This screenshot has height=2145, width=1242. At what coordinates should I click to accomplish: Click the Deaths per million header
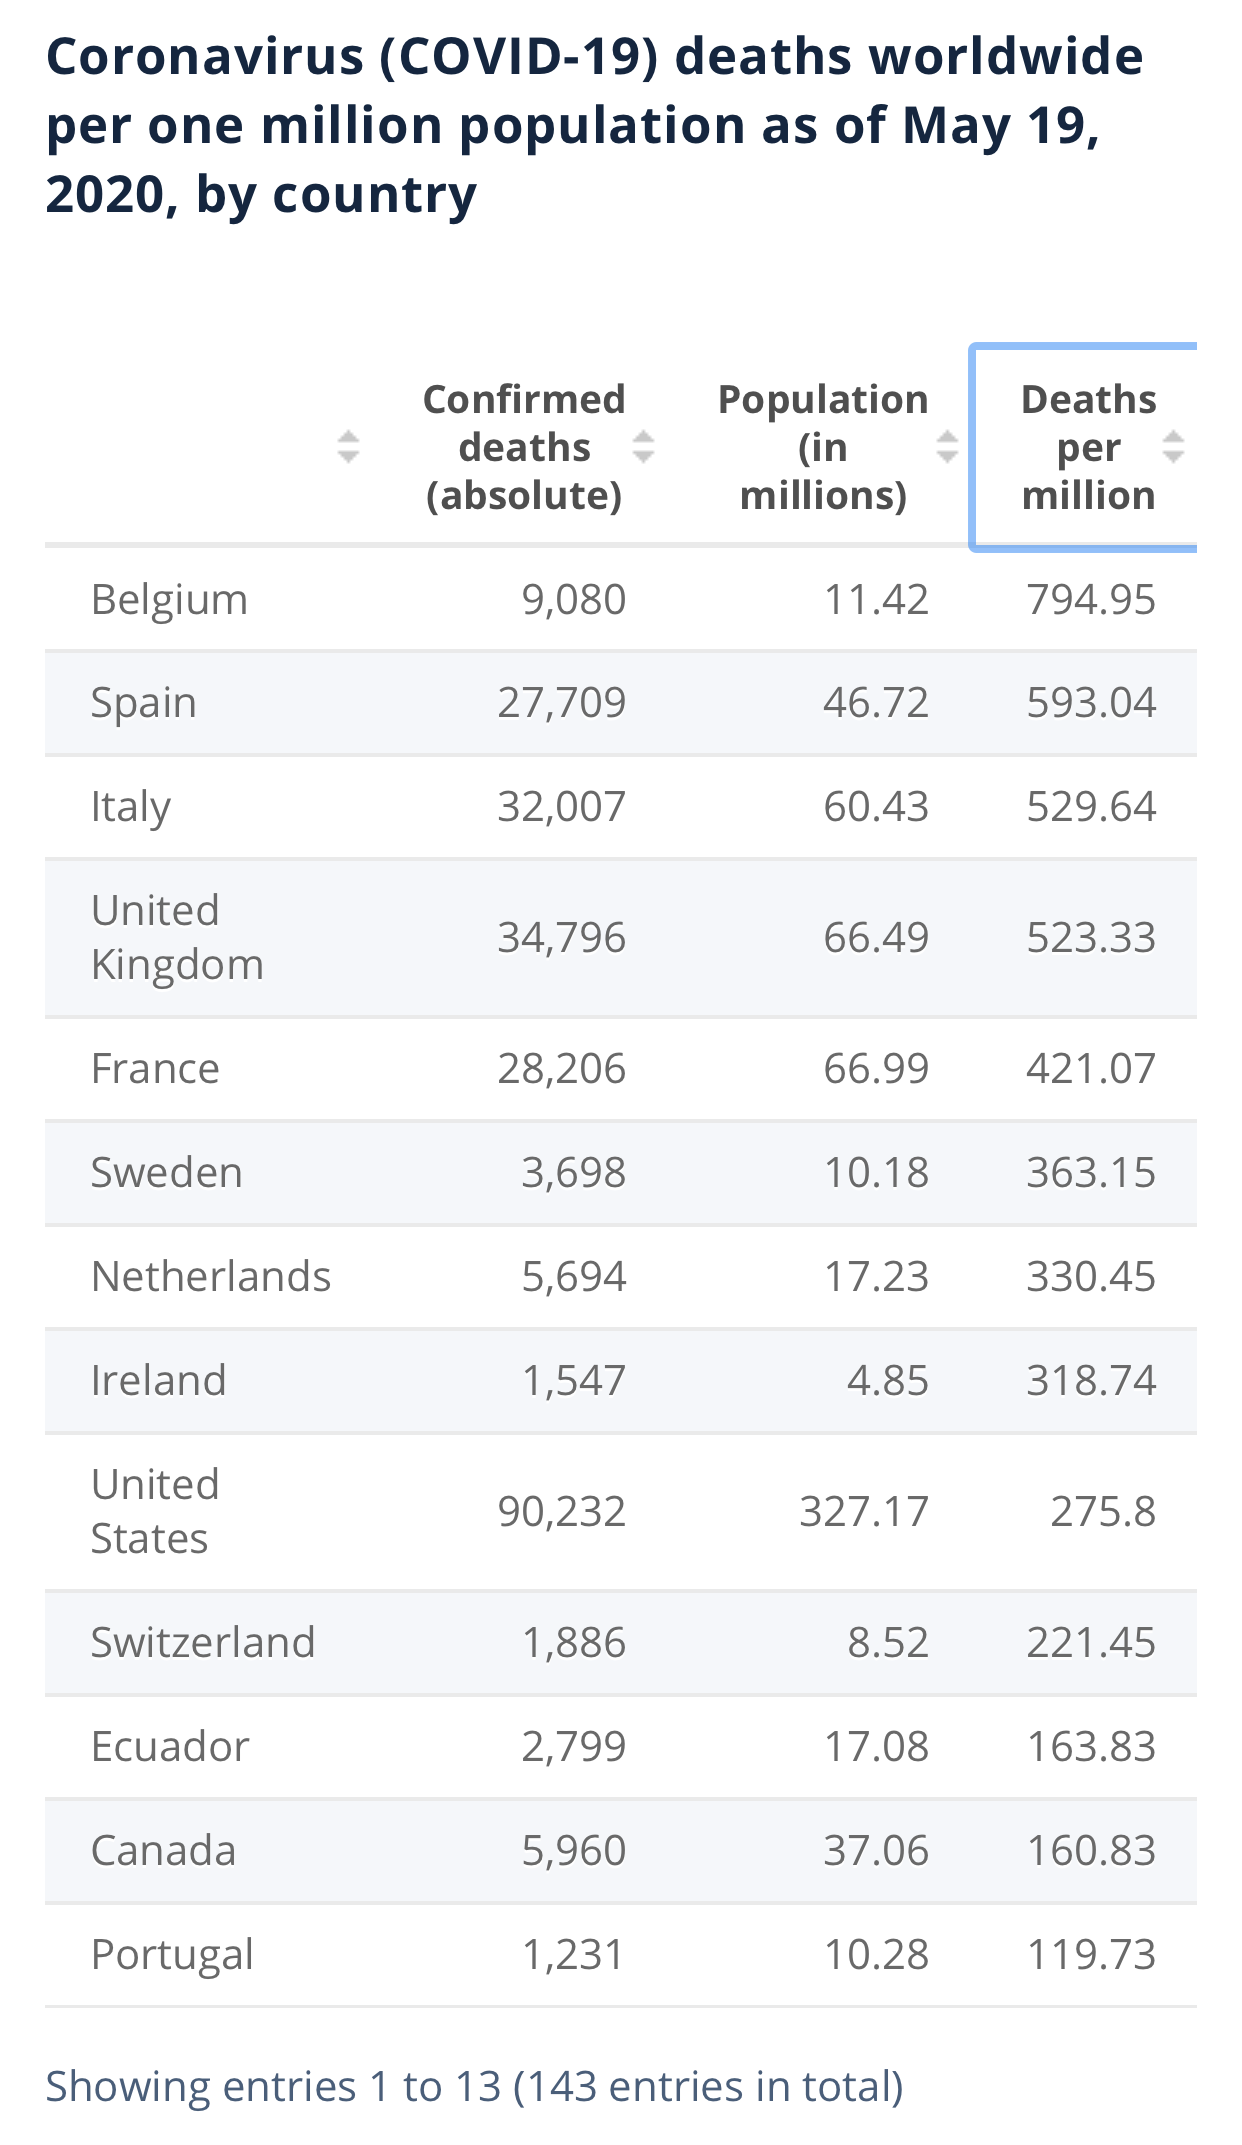(x=1088, y=447)
